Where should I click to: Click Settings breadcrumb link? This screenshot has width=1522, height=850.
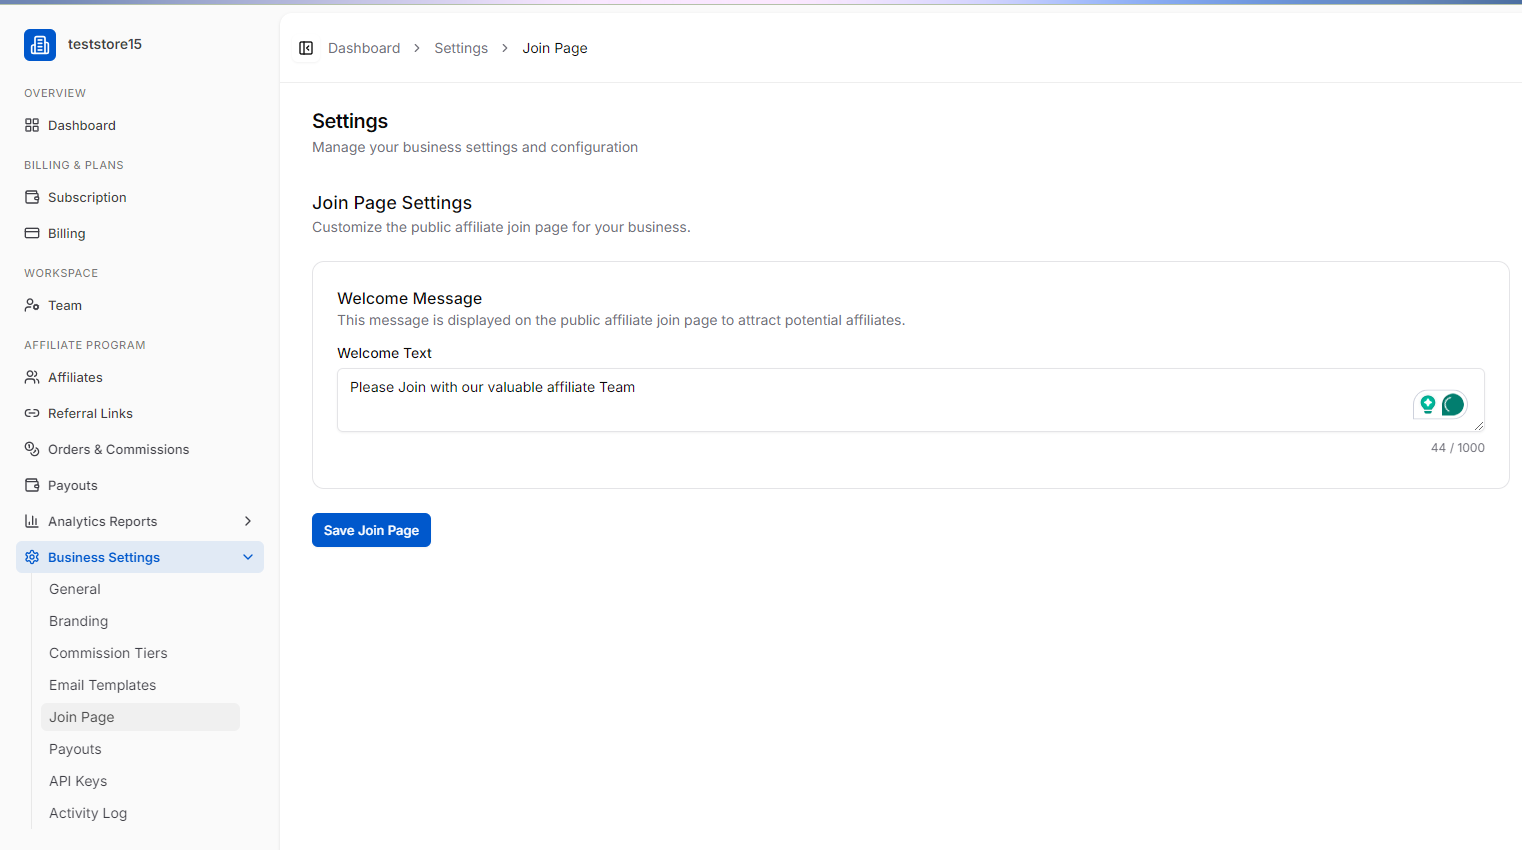(x=461, y=48)
